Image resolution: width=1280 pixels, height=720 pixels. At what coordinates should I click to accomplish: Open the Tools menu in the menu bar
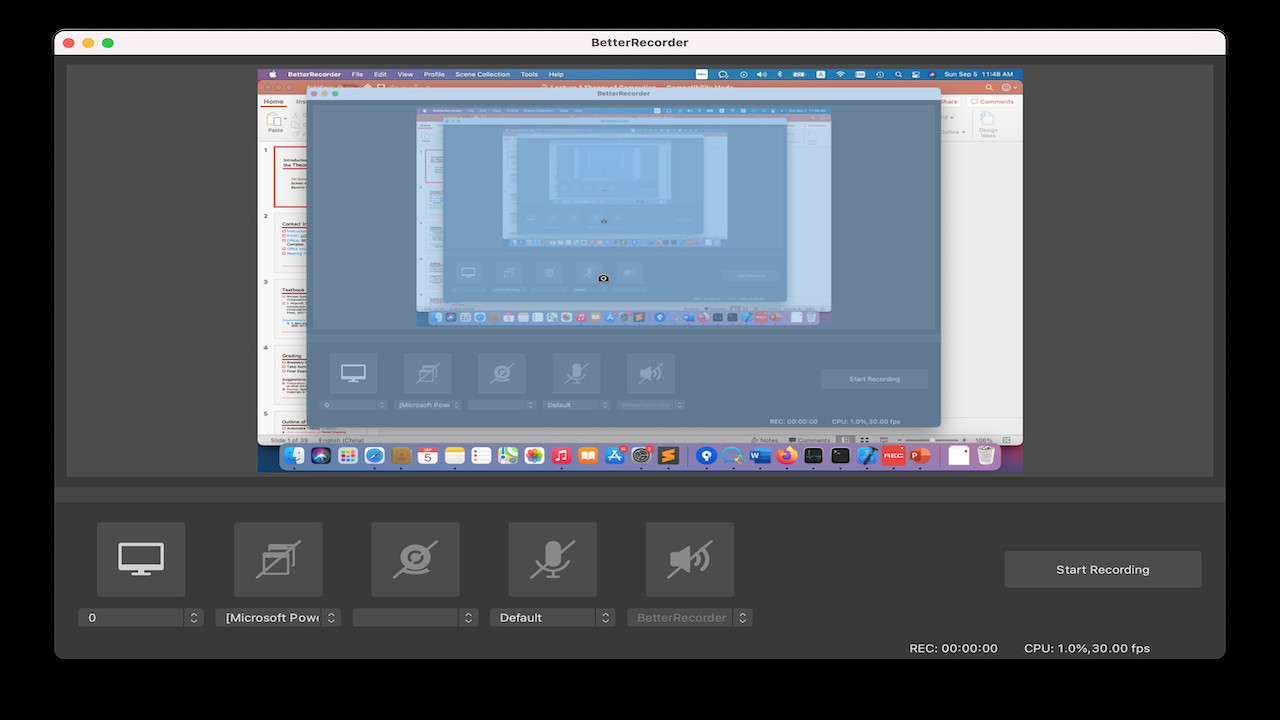(x=529, y=73)
